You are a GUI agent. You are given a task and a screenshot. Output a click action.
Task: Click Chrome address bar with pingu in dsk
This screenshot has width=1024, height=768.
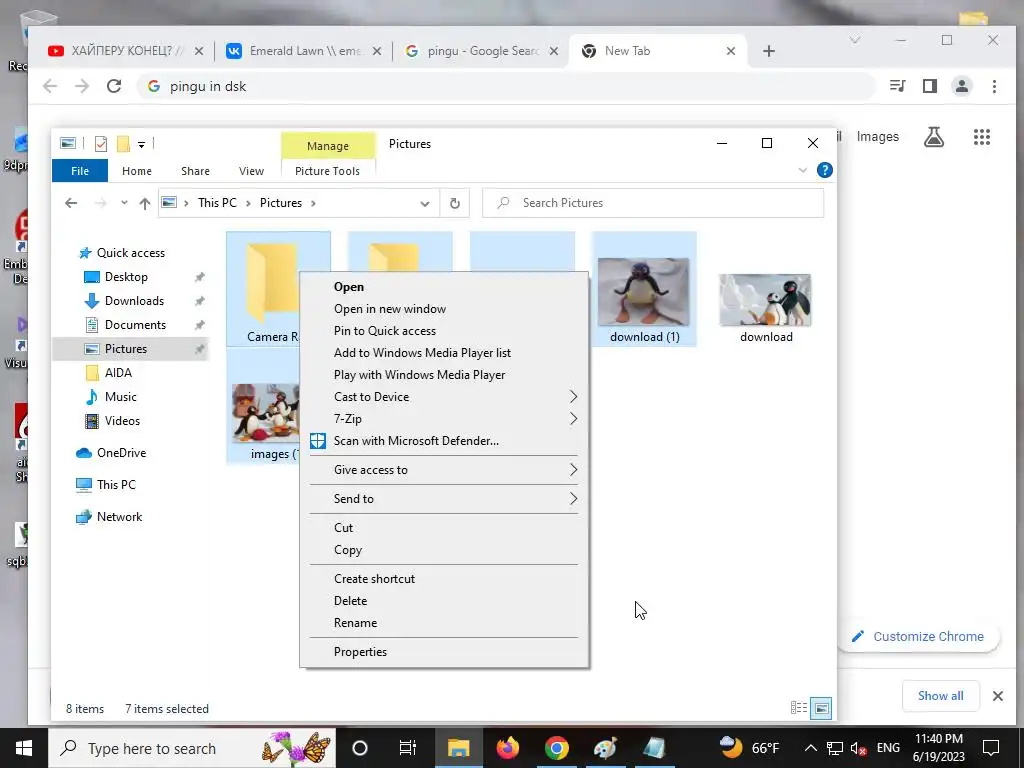[x=506, y=86]
